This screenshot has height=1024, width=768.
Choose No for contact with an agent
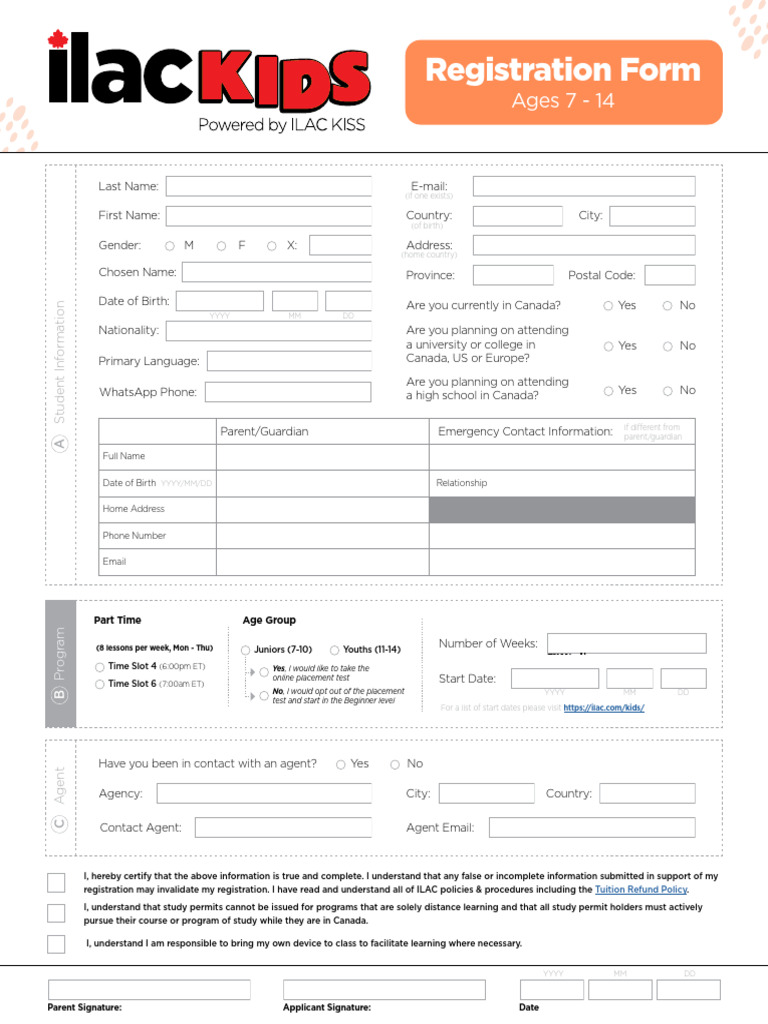(394, 764)
